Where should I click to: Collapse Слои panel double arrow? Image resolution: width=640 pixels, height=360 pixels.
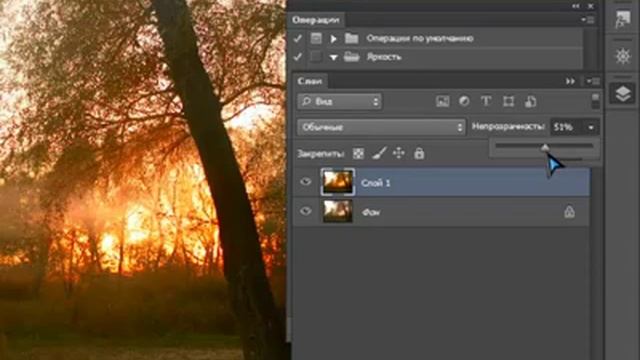570,81
